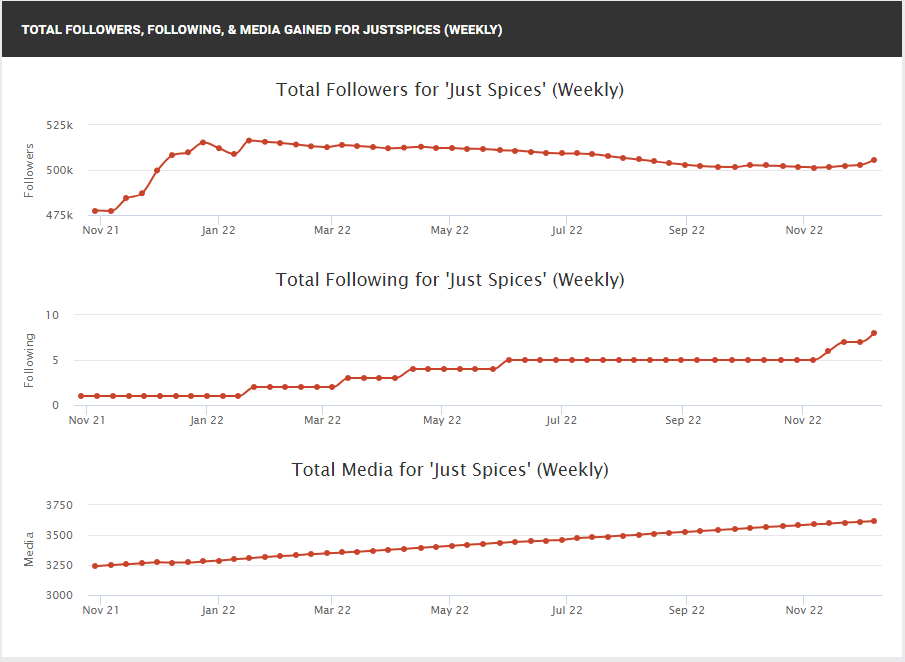Click the "Total Following for 'Just Spices' (Weekly)" chart title
Screen dimensions: 905x662
click(450, 280)
